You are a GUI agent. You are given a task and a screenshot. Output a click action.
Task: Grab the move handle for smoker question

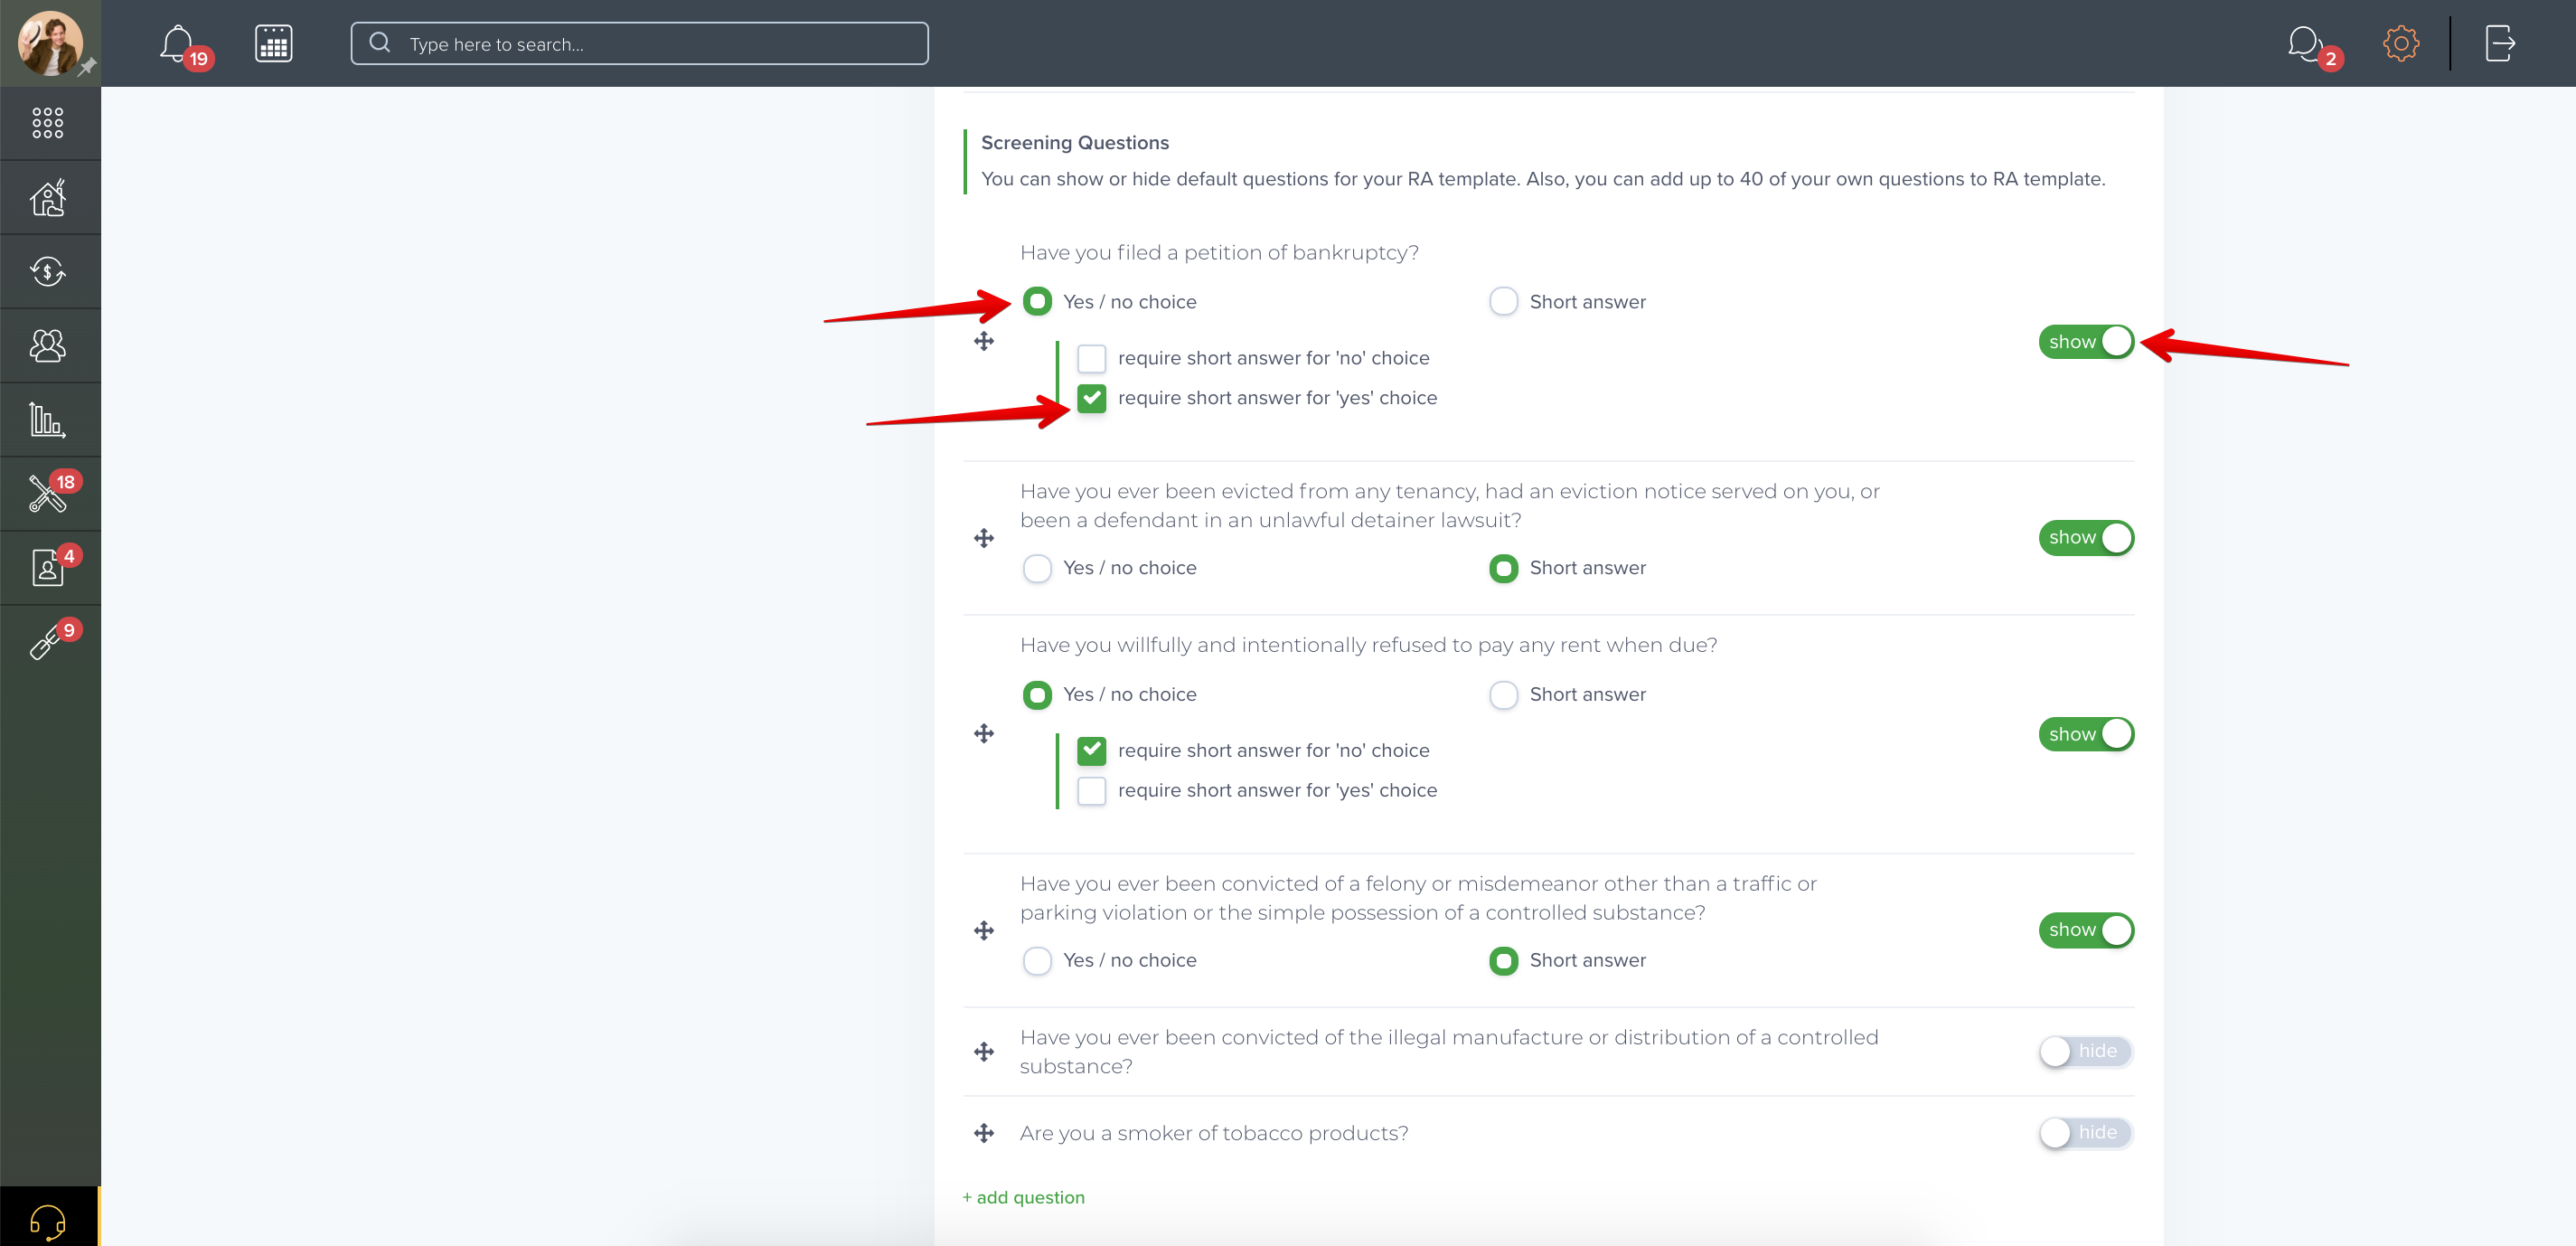tap(984, 1133)
